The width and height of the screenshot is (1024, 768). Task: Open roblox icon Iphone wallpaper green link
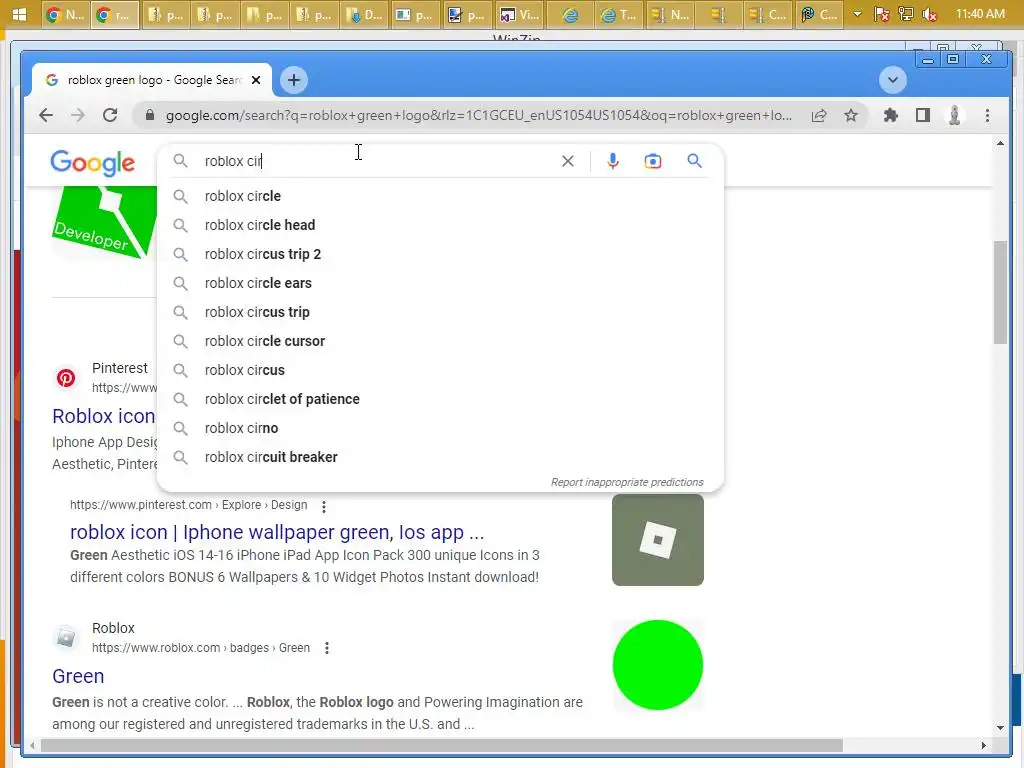pyautogui.click(x=277, y=532)
